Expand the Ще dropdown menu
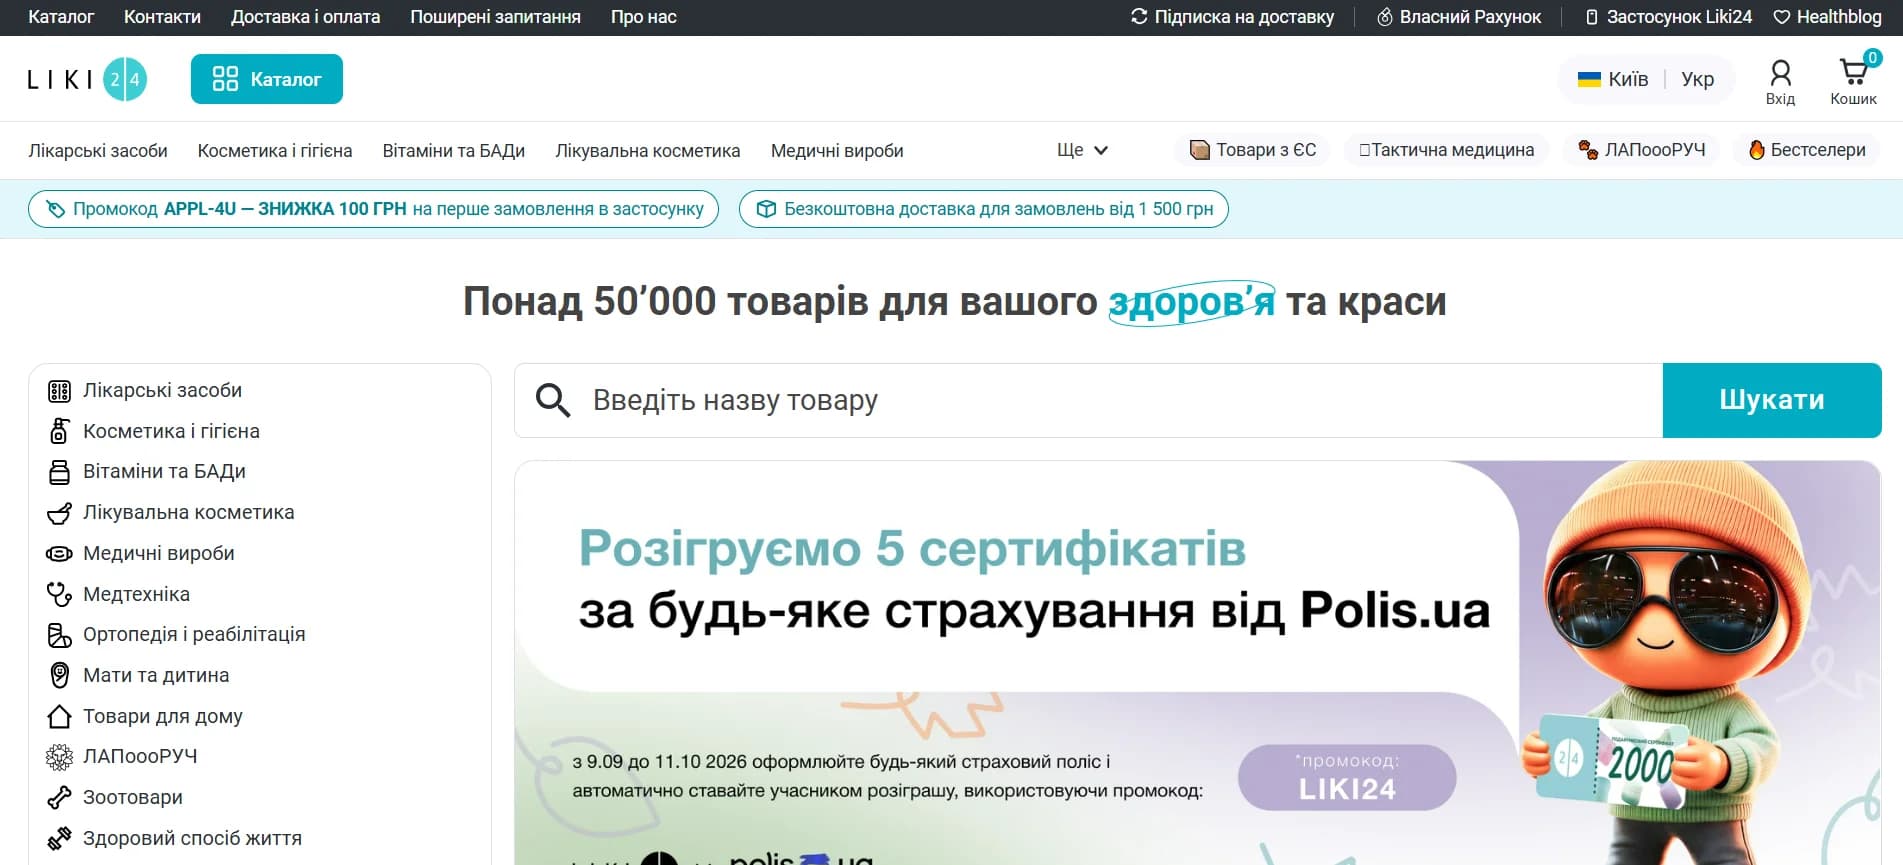The height and width of the screenshot is (865, 1903). pos(1082,150)
